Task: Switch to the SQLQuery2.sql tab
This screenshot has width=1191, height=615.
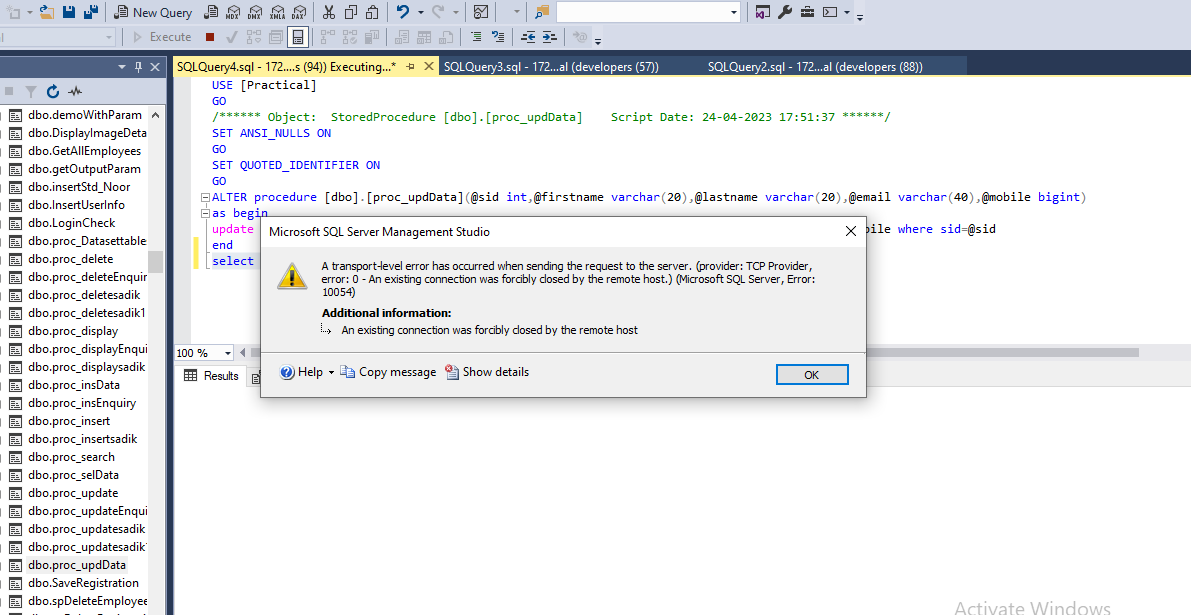Action: click(x=815, y=67)
